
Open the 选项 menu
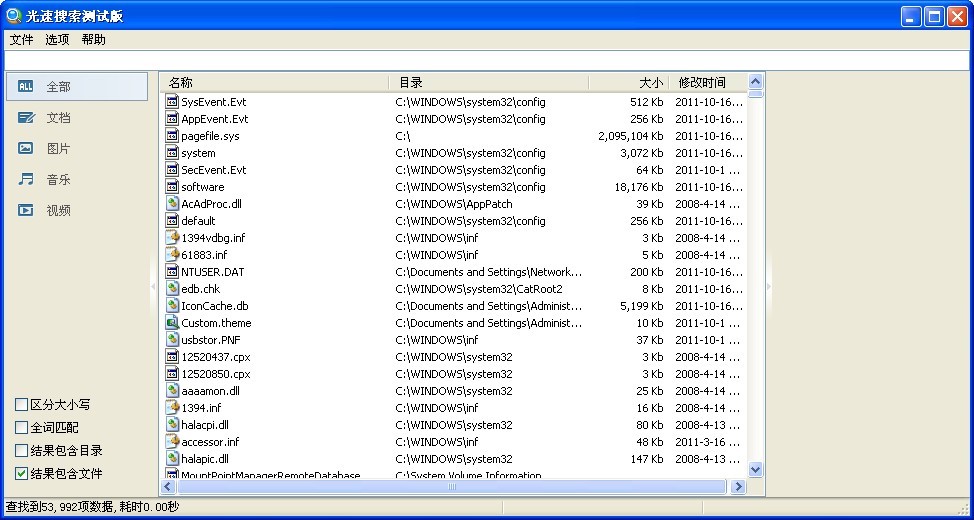[x=57, y=40]
